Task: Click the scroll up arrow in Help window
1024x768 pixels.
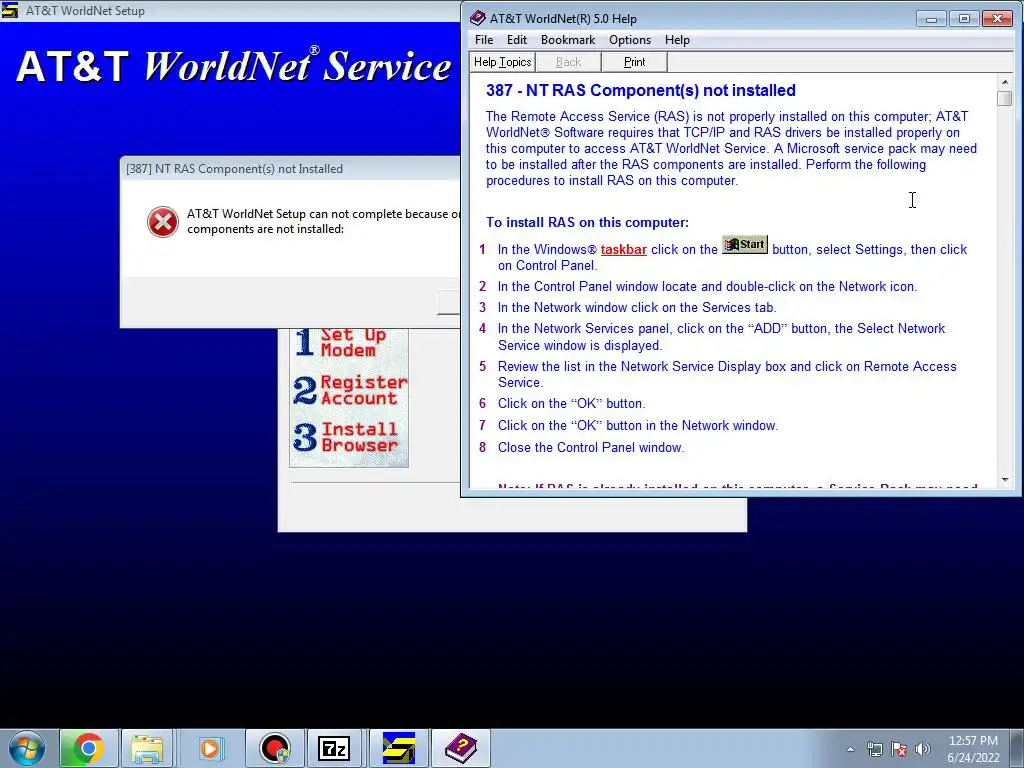Action: tap(1004, 82)
